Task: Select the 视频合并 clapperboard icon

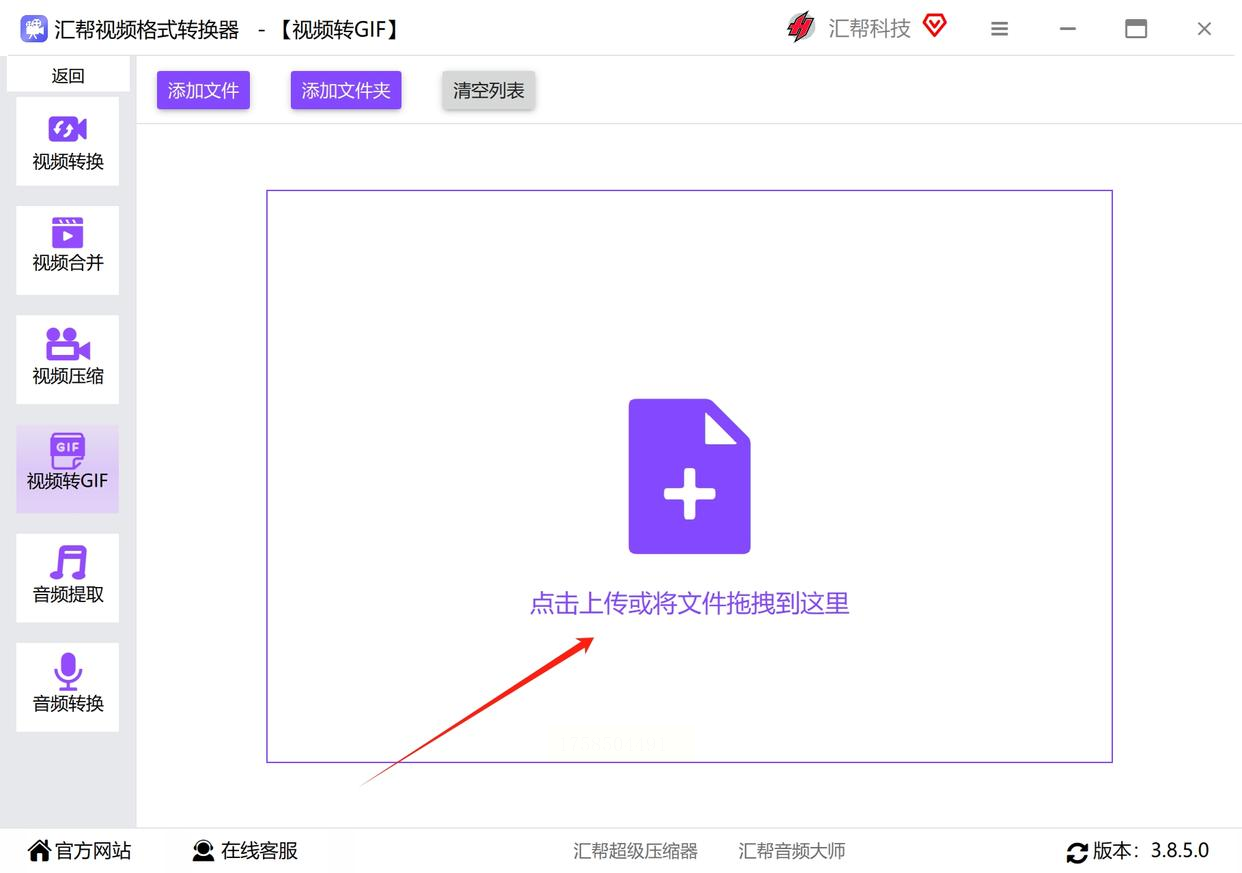Action: point(67,233)
